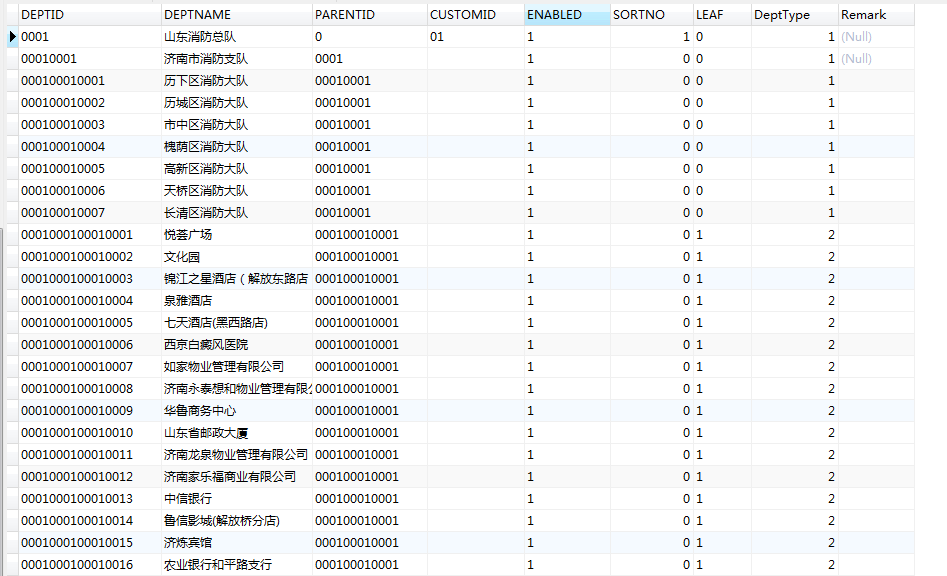Click the cell 高新区消防大队
Viewport: 947px width, 576px height.
[237, 169]
